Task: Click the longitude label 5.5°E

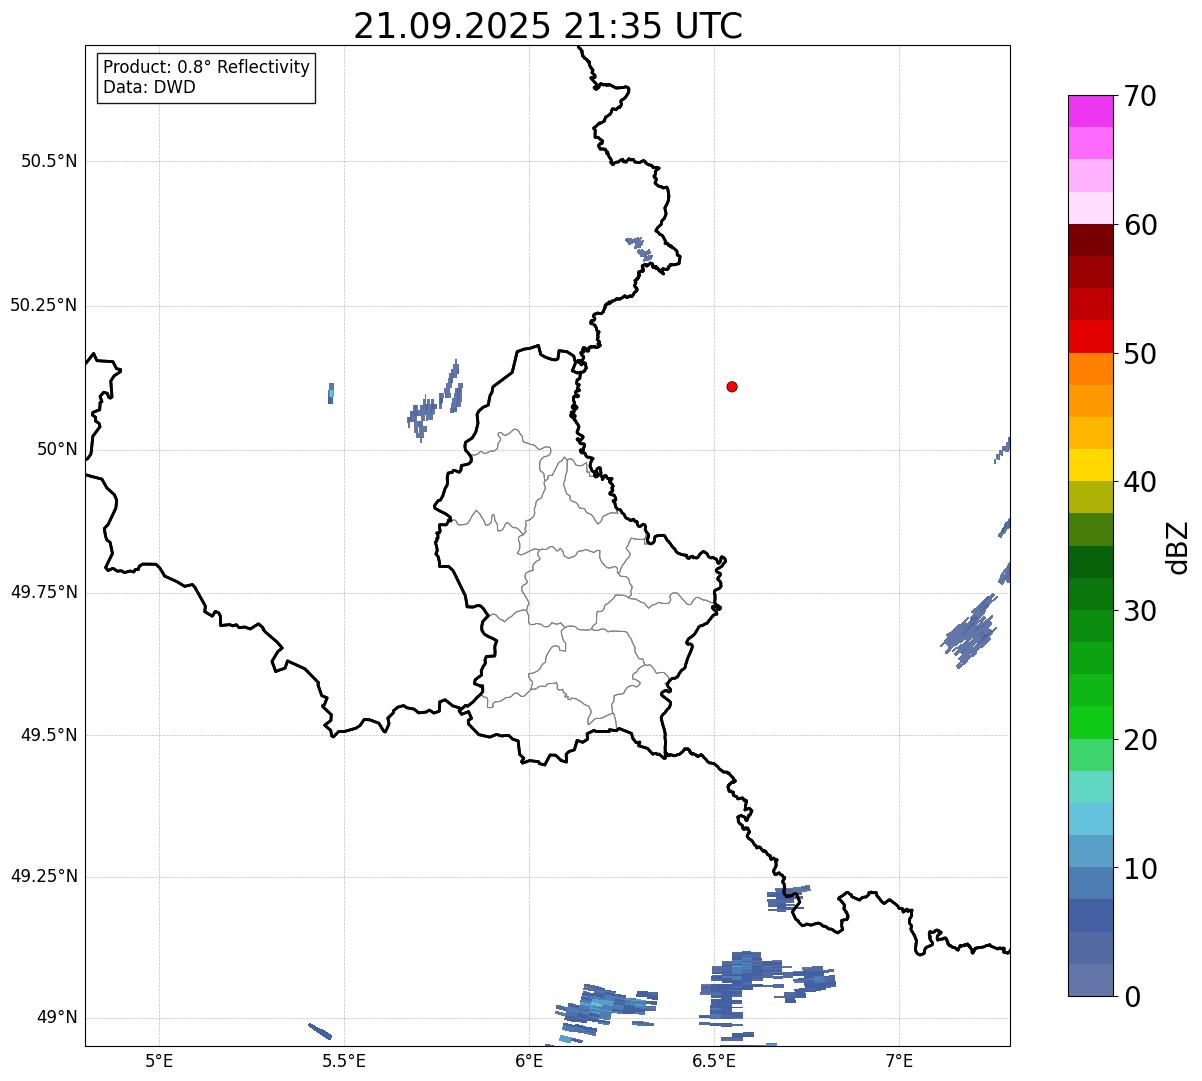Action: pos(344,1060)
